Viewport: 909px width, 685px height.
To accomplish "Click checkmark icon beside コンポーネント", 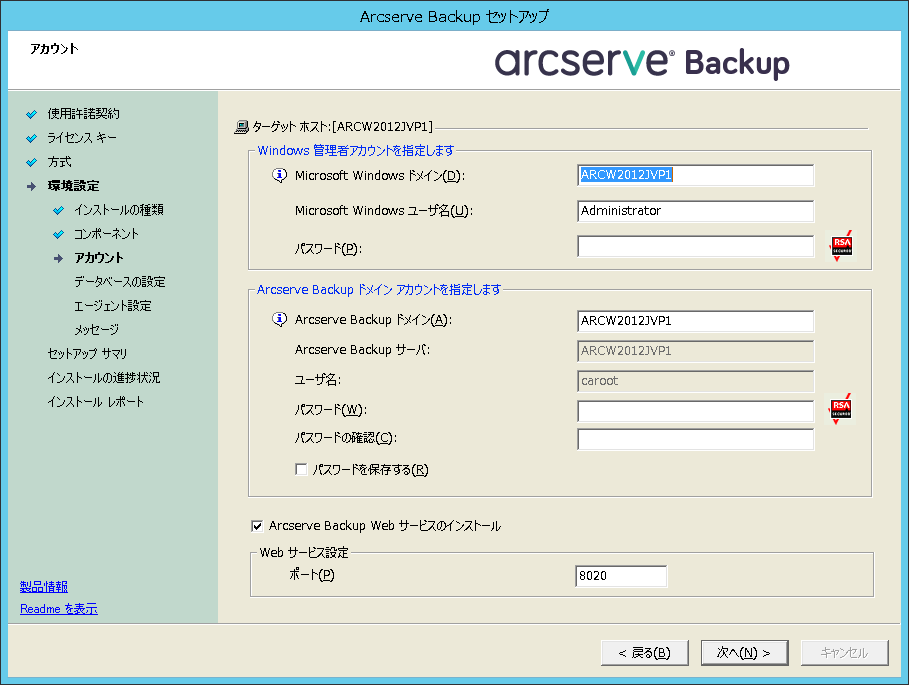I will [x=59, y=235].
